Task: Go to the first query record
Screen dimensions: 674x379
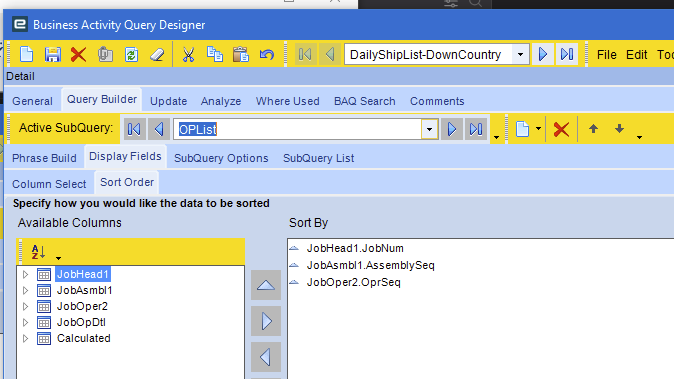Action: point(305,54)
